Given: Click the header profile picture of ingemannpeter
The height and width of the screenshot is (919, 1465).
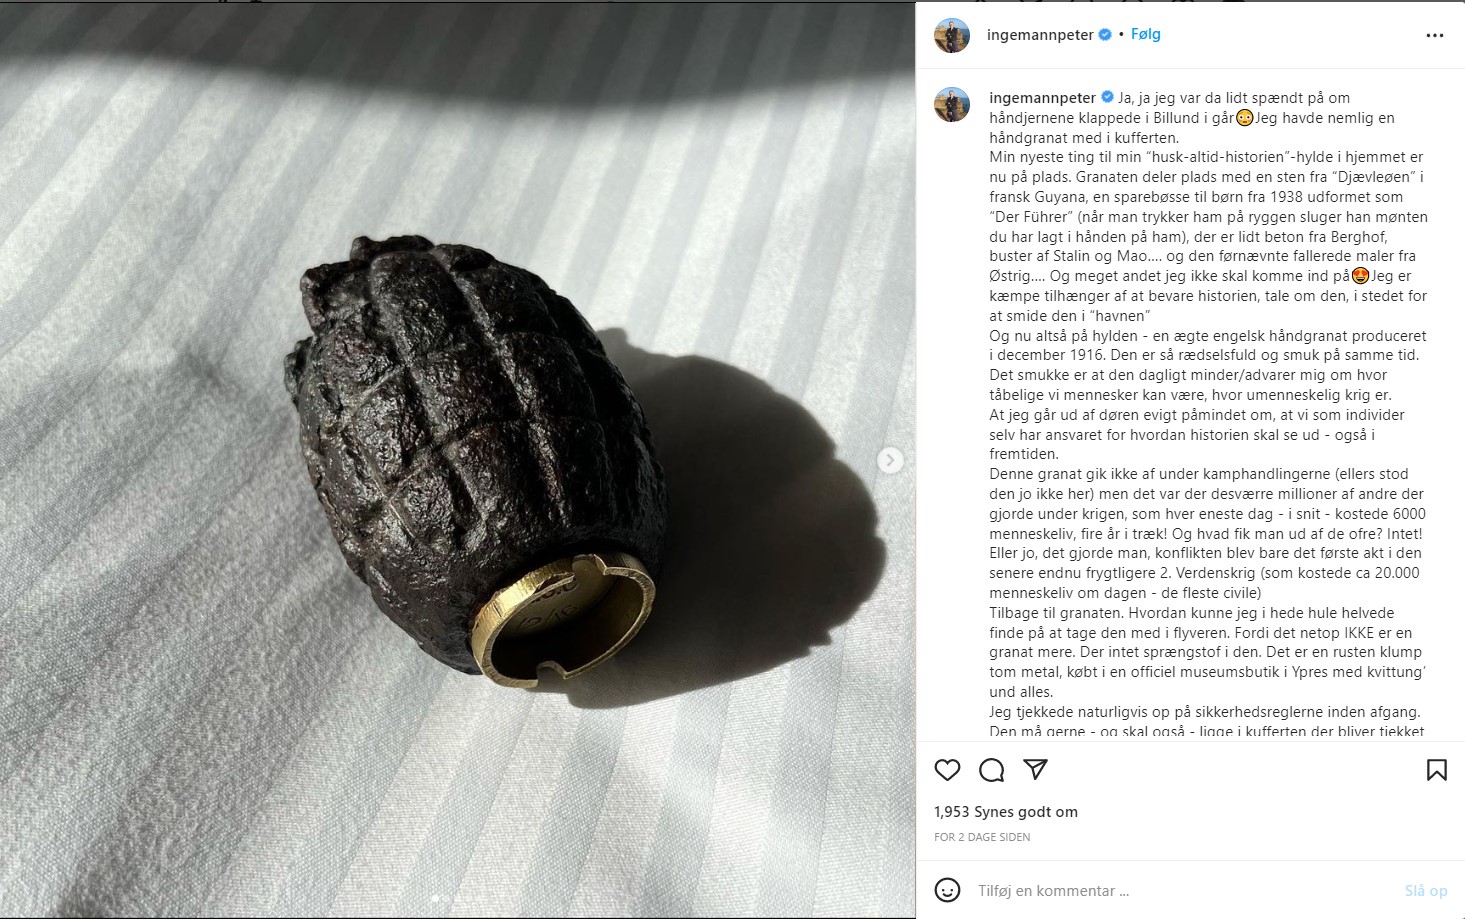Looking at the screenshot, I should (952, 35).
